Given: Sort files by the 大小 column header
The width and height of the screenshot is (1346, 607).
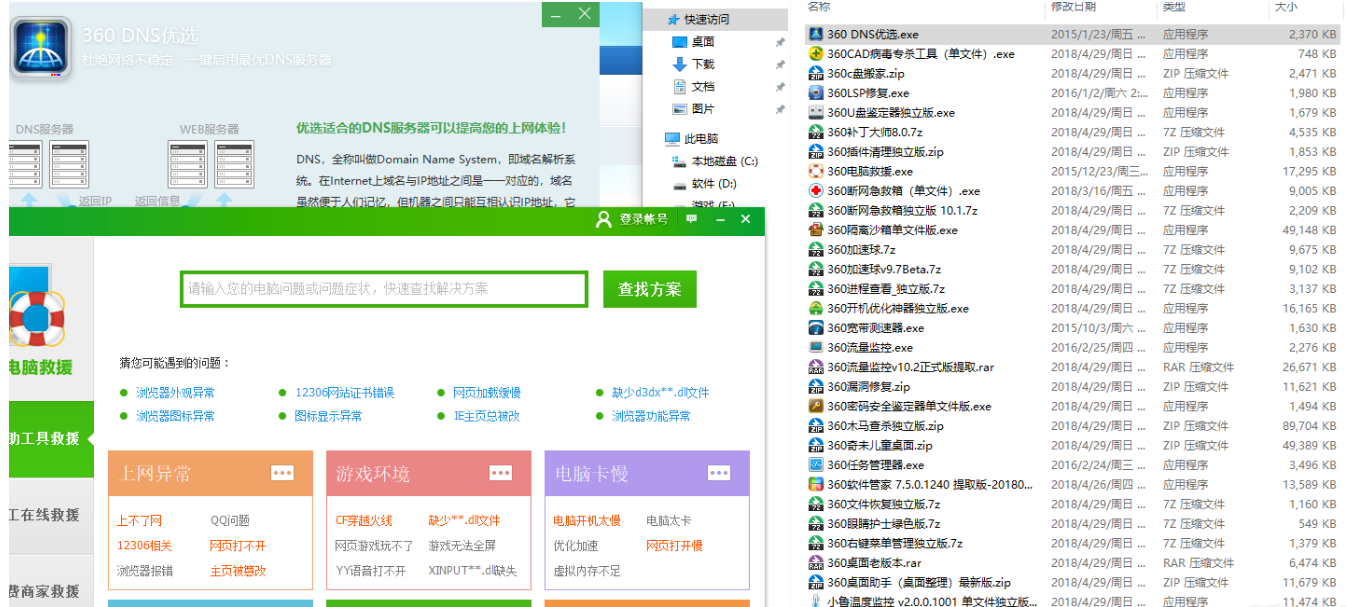Looking at the screenshot, I should pyautogui.click(x=1286, y=7).
